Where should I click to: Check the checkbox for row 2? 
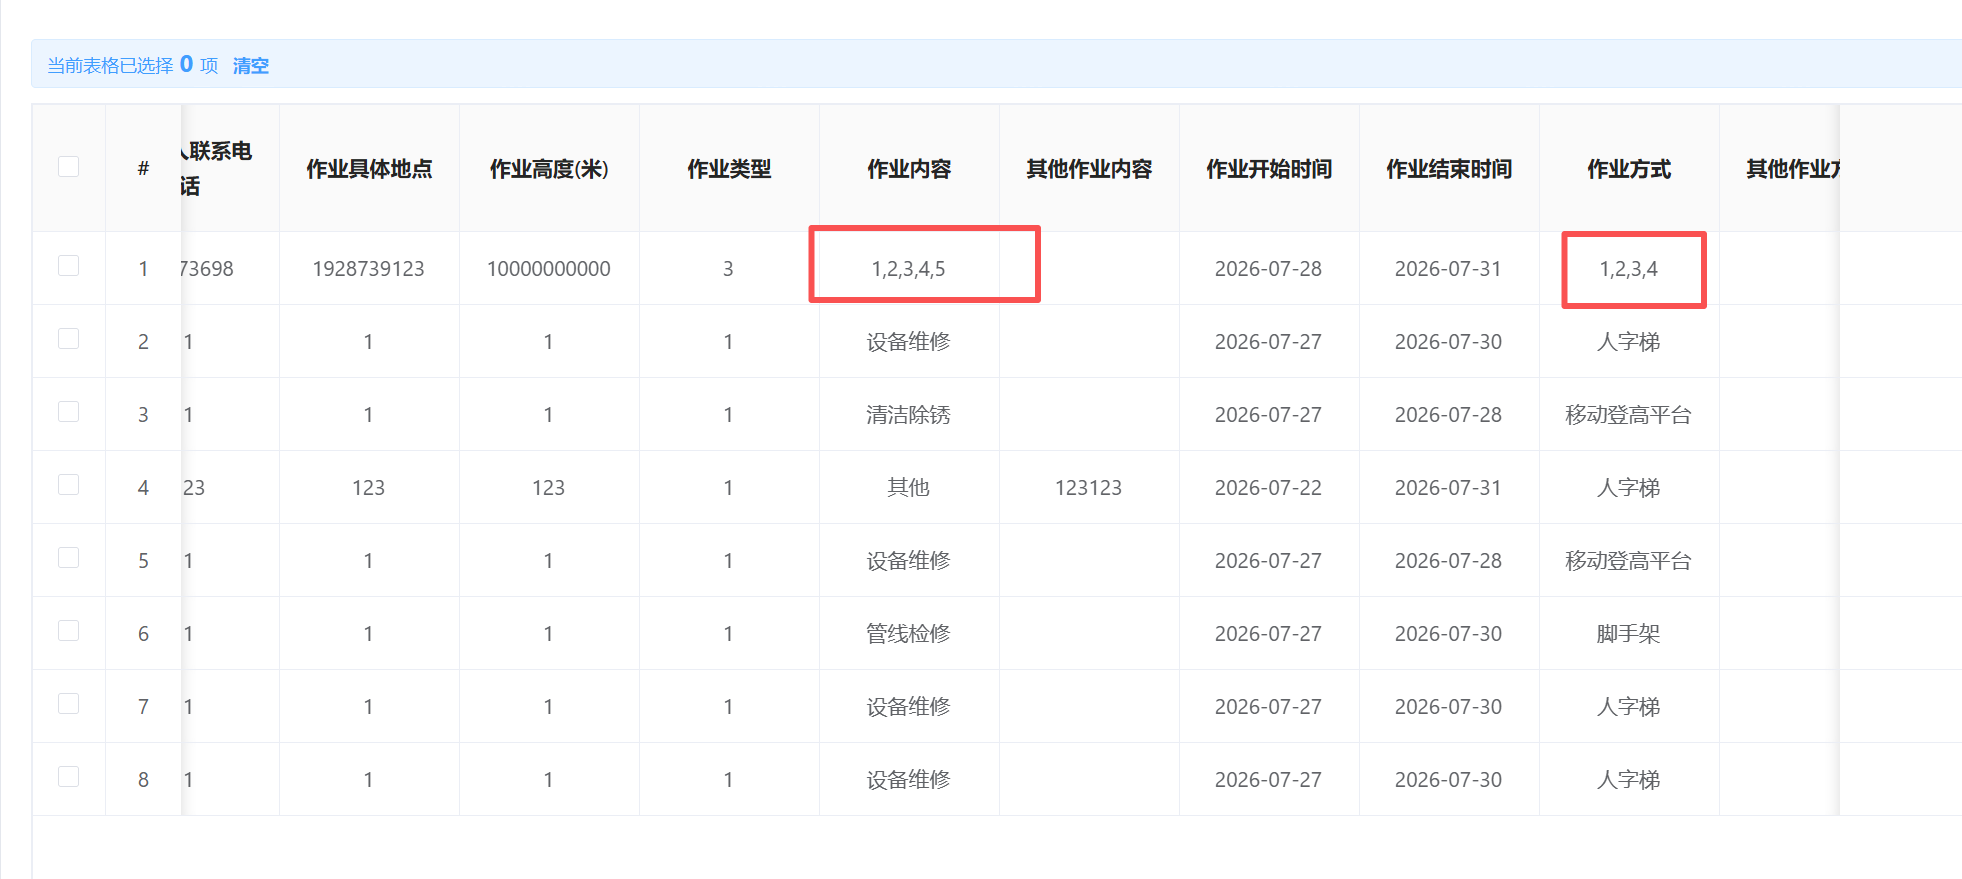tap(68, 338)
